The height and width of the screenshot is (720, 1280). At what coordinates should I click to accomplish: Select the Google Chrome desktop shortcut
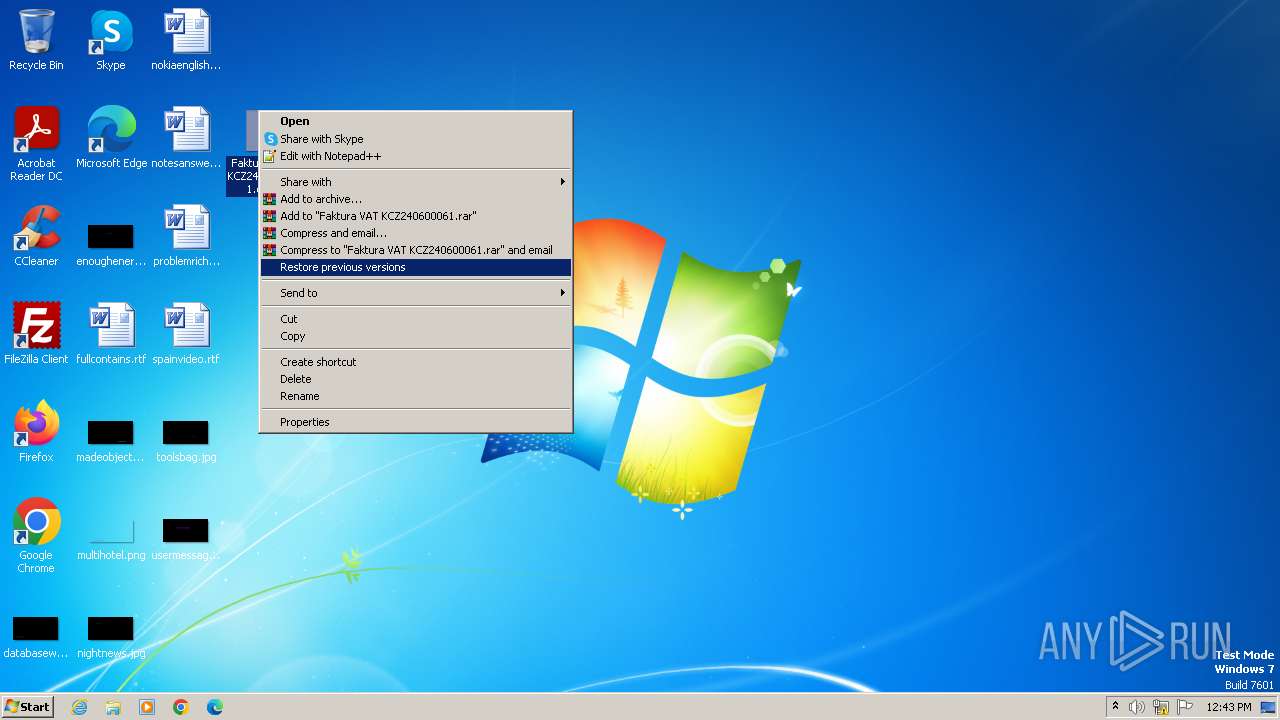coord(36,536)
